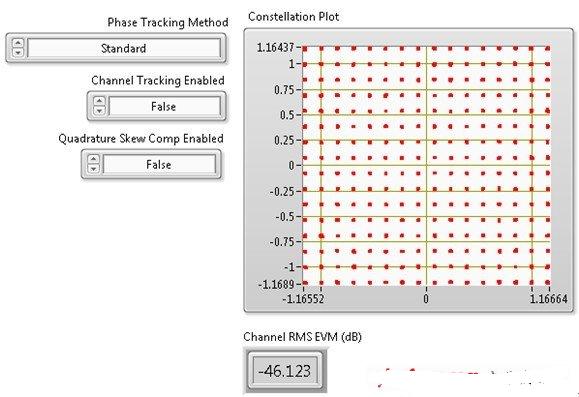Click X-axis maximum label 1.16664
Viewport: 579px width, 397px height.
click(549, 298)
